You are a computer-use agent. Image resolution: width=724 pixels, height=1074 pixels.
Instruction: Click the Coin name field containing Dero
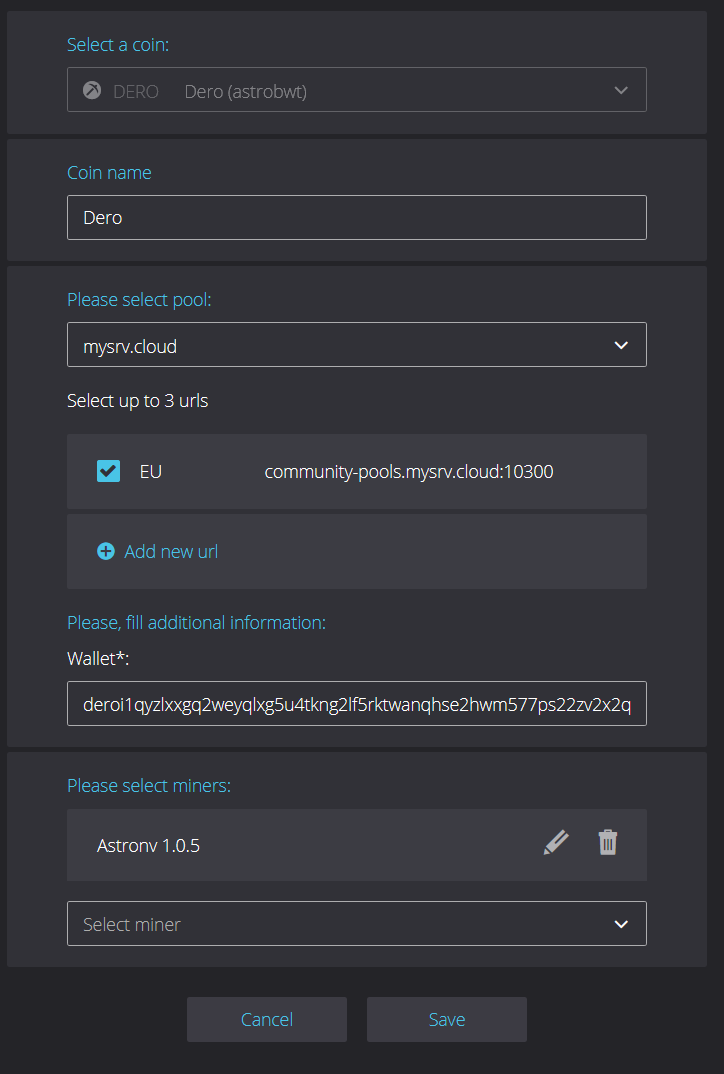pos(356,218)
